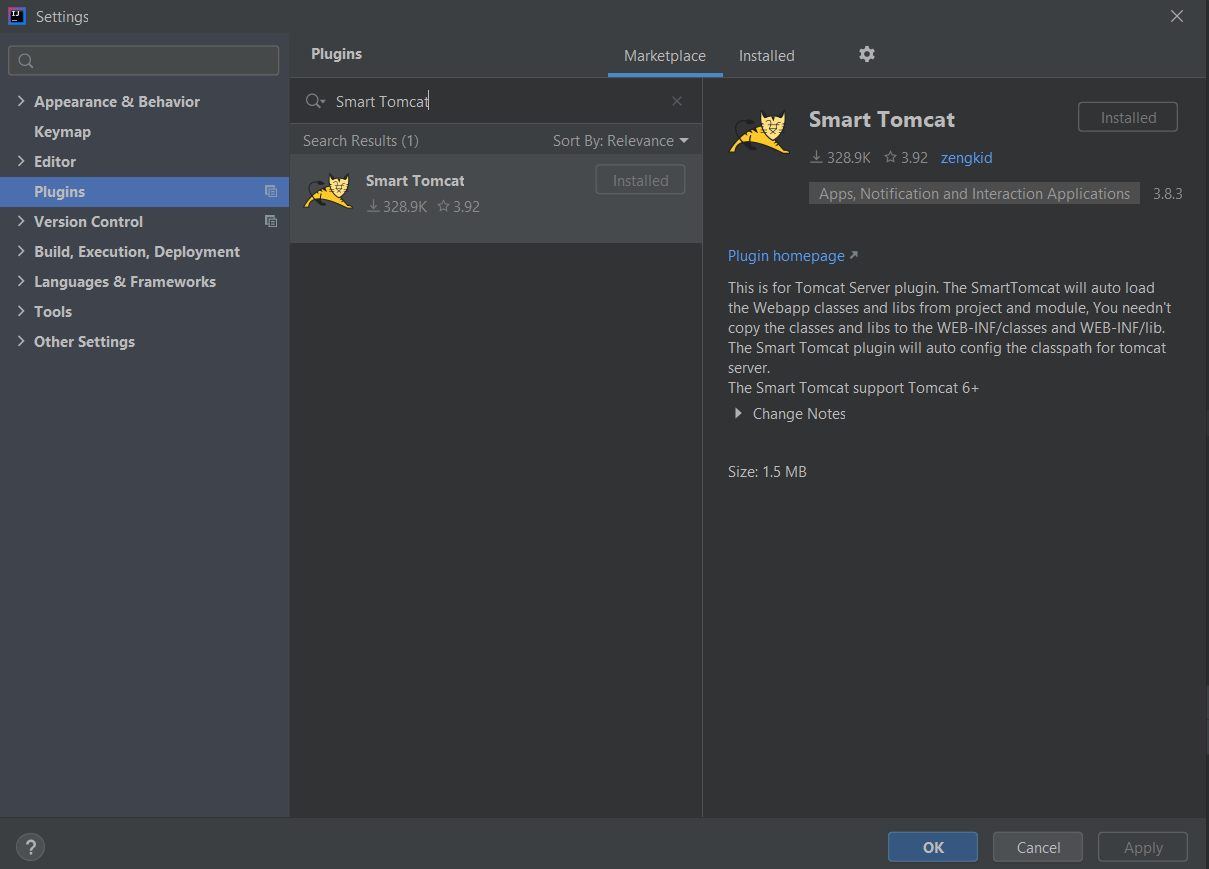Switch to the Installed tab
1209x869 pixels.
[767, 56]
